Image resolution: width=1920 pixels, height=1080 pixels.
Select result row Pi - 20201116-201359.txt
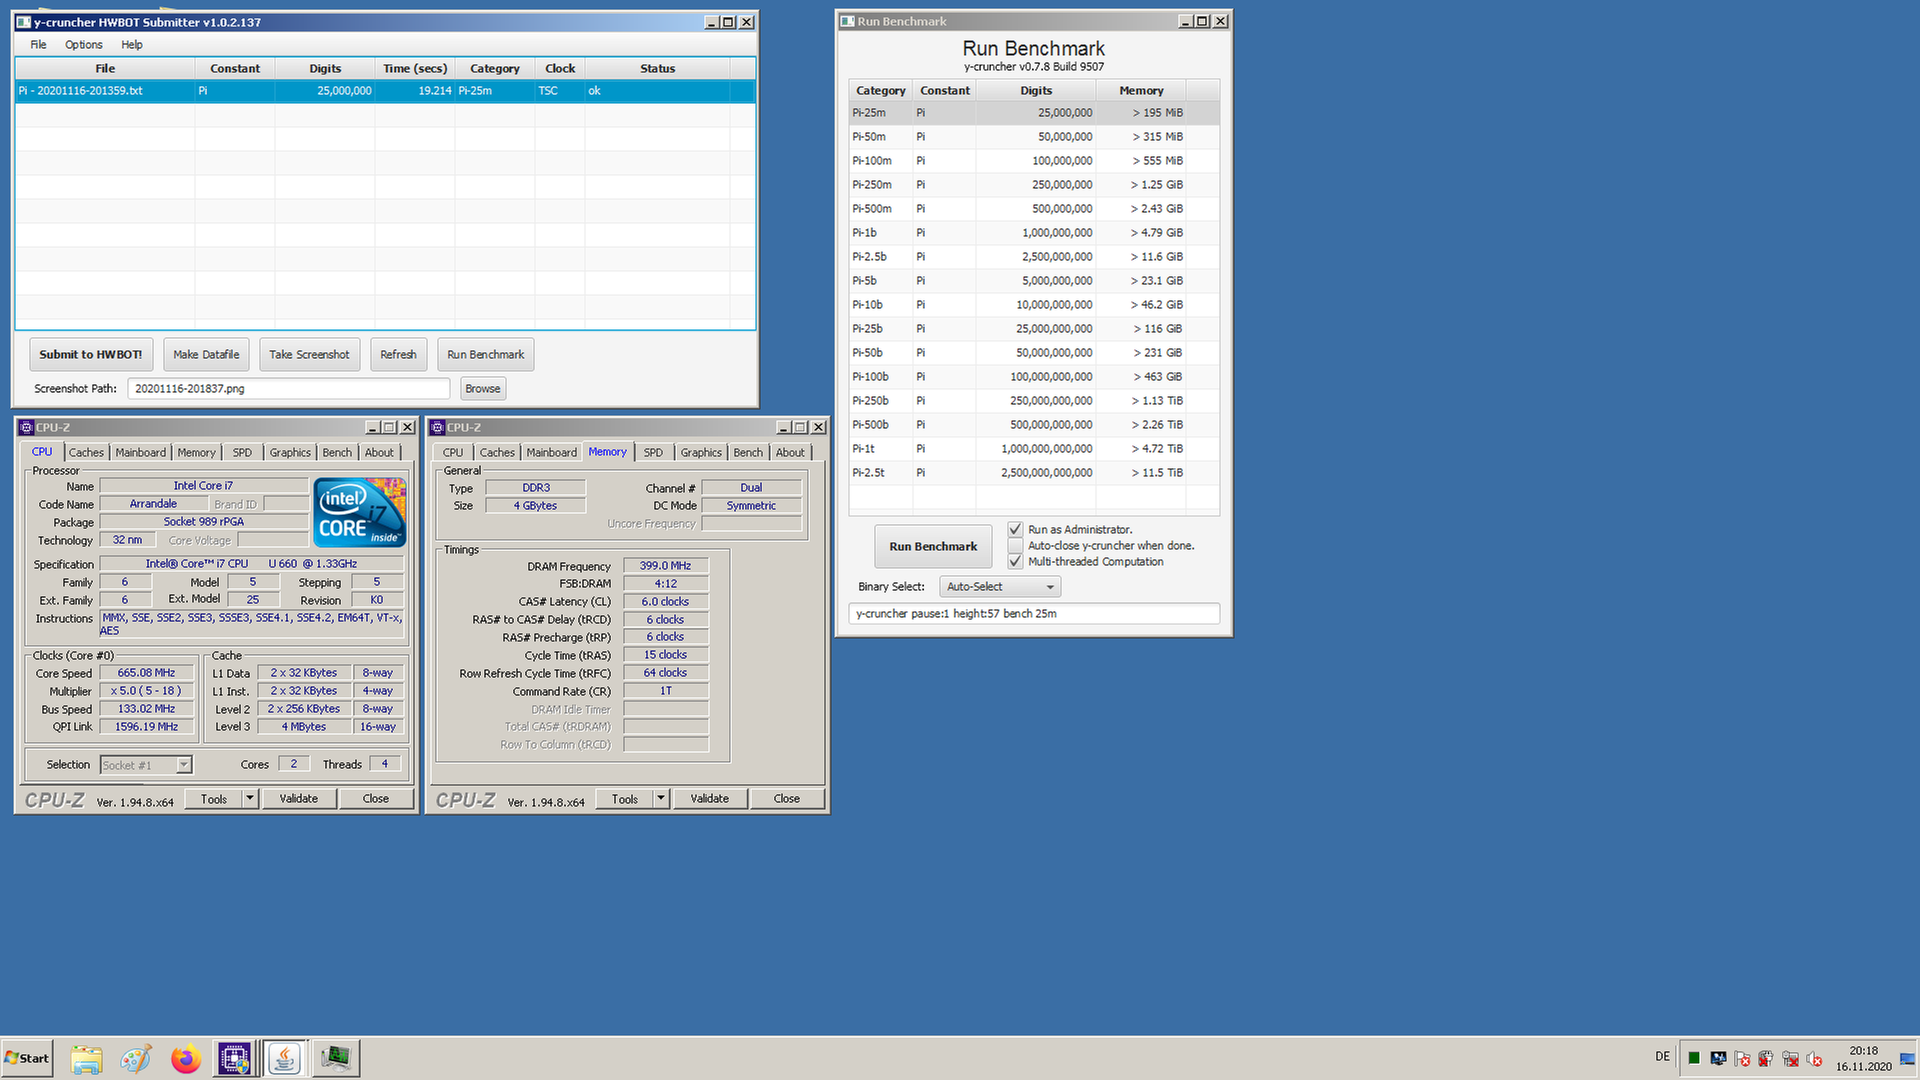point(385,91)
